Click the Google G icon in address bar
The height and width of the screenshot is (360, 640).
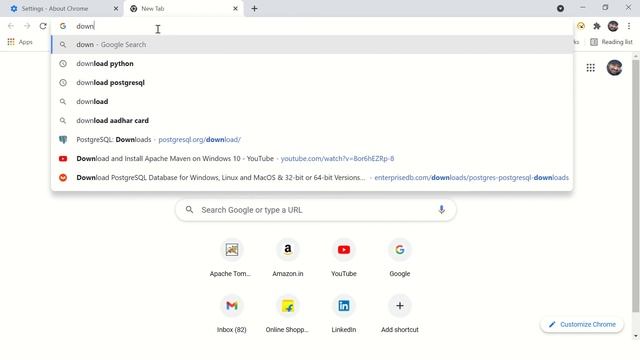[x=63, y=26]
